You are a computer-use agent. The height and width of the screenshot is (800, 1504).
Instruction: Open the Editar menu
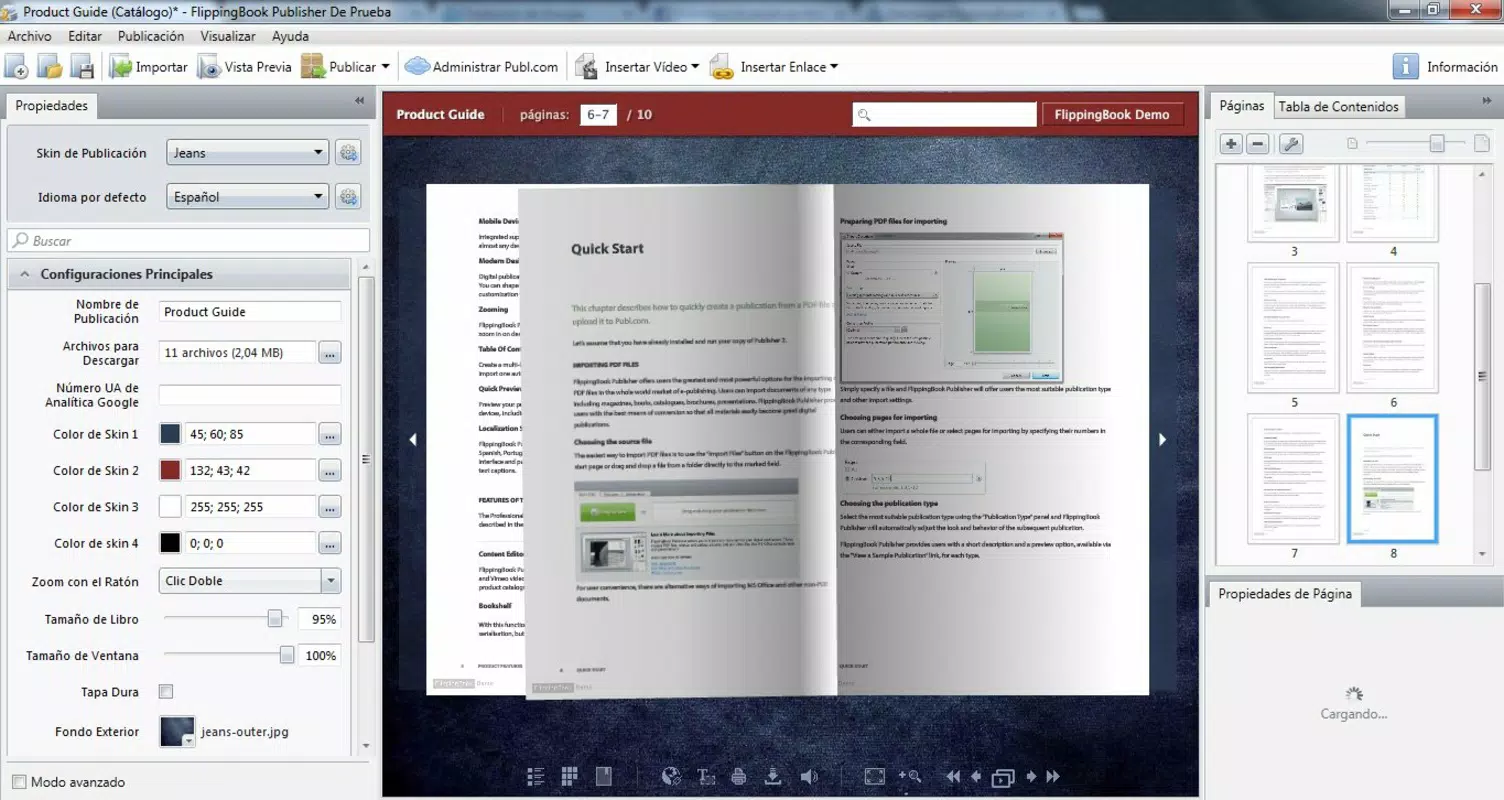85,36
